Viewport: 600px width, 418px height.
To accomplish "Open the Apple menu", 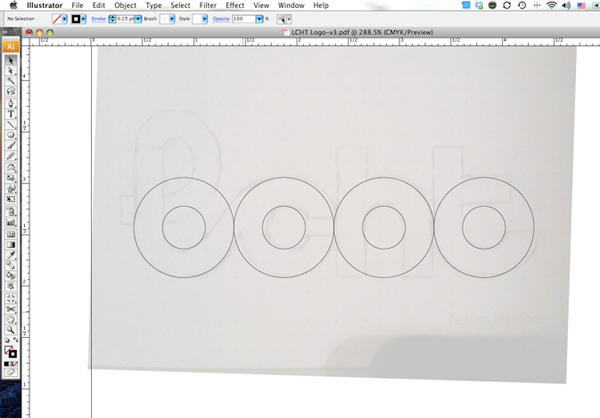I will (x=13, y=5).
